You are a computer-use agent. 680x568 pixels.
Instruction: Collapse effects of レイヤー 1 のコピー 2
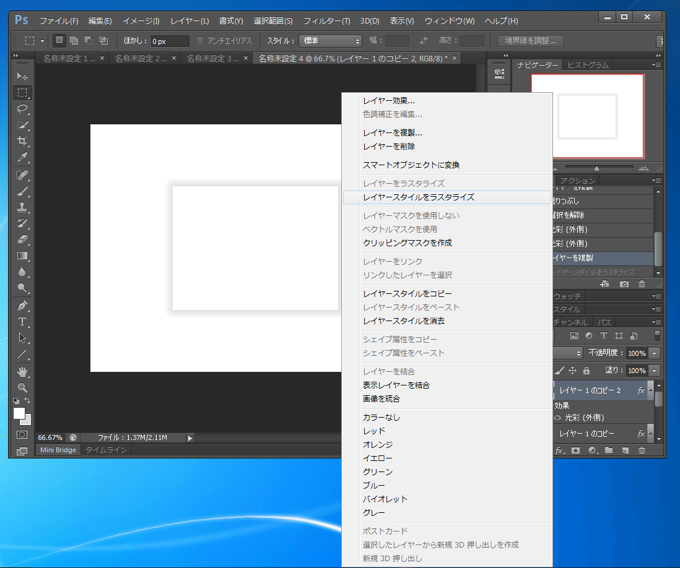tap(651, 390)
